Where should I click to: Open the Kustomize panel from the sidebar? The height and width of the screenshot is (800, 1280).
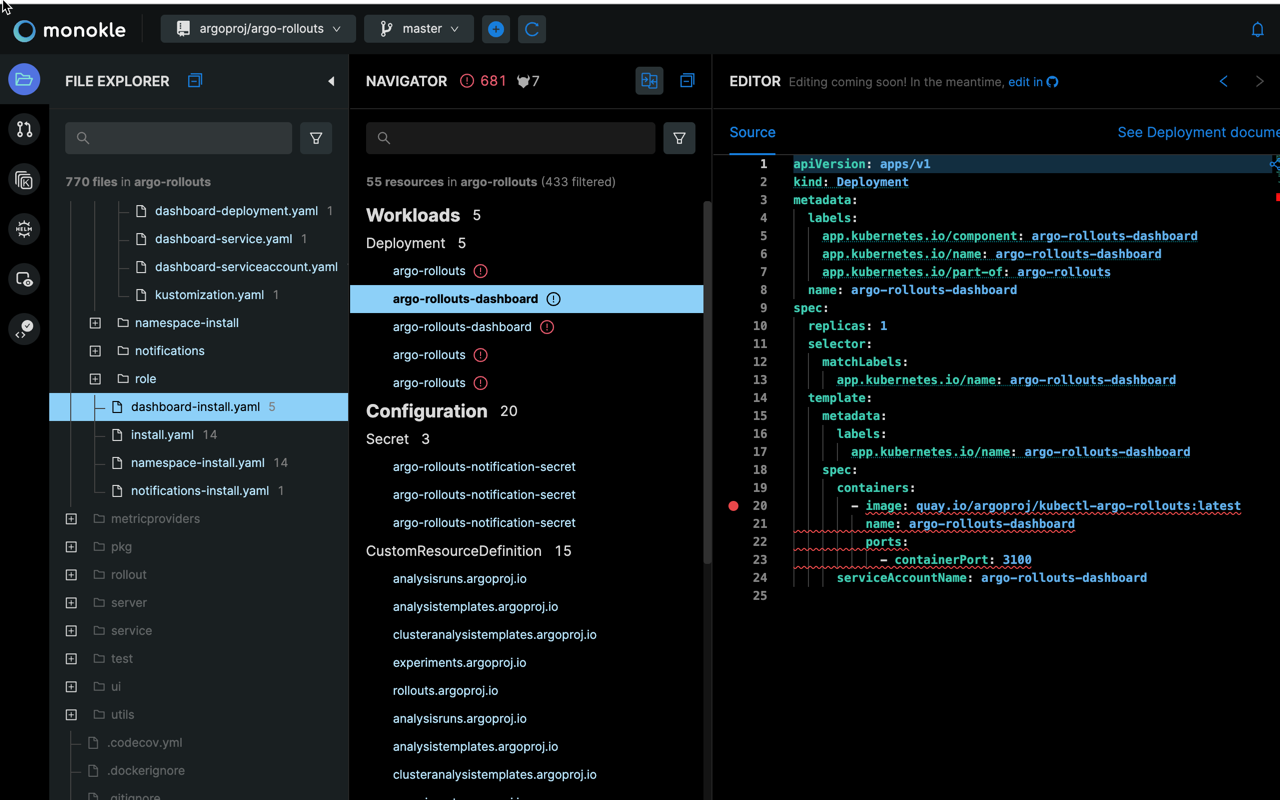coord(24,179)
